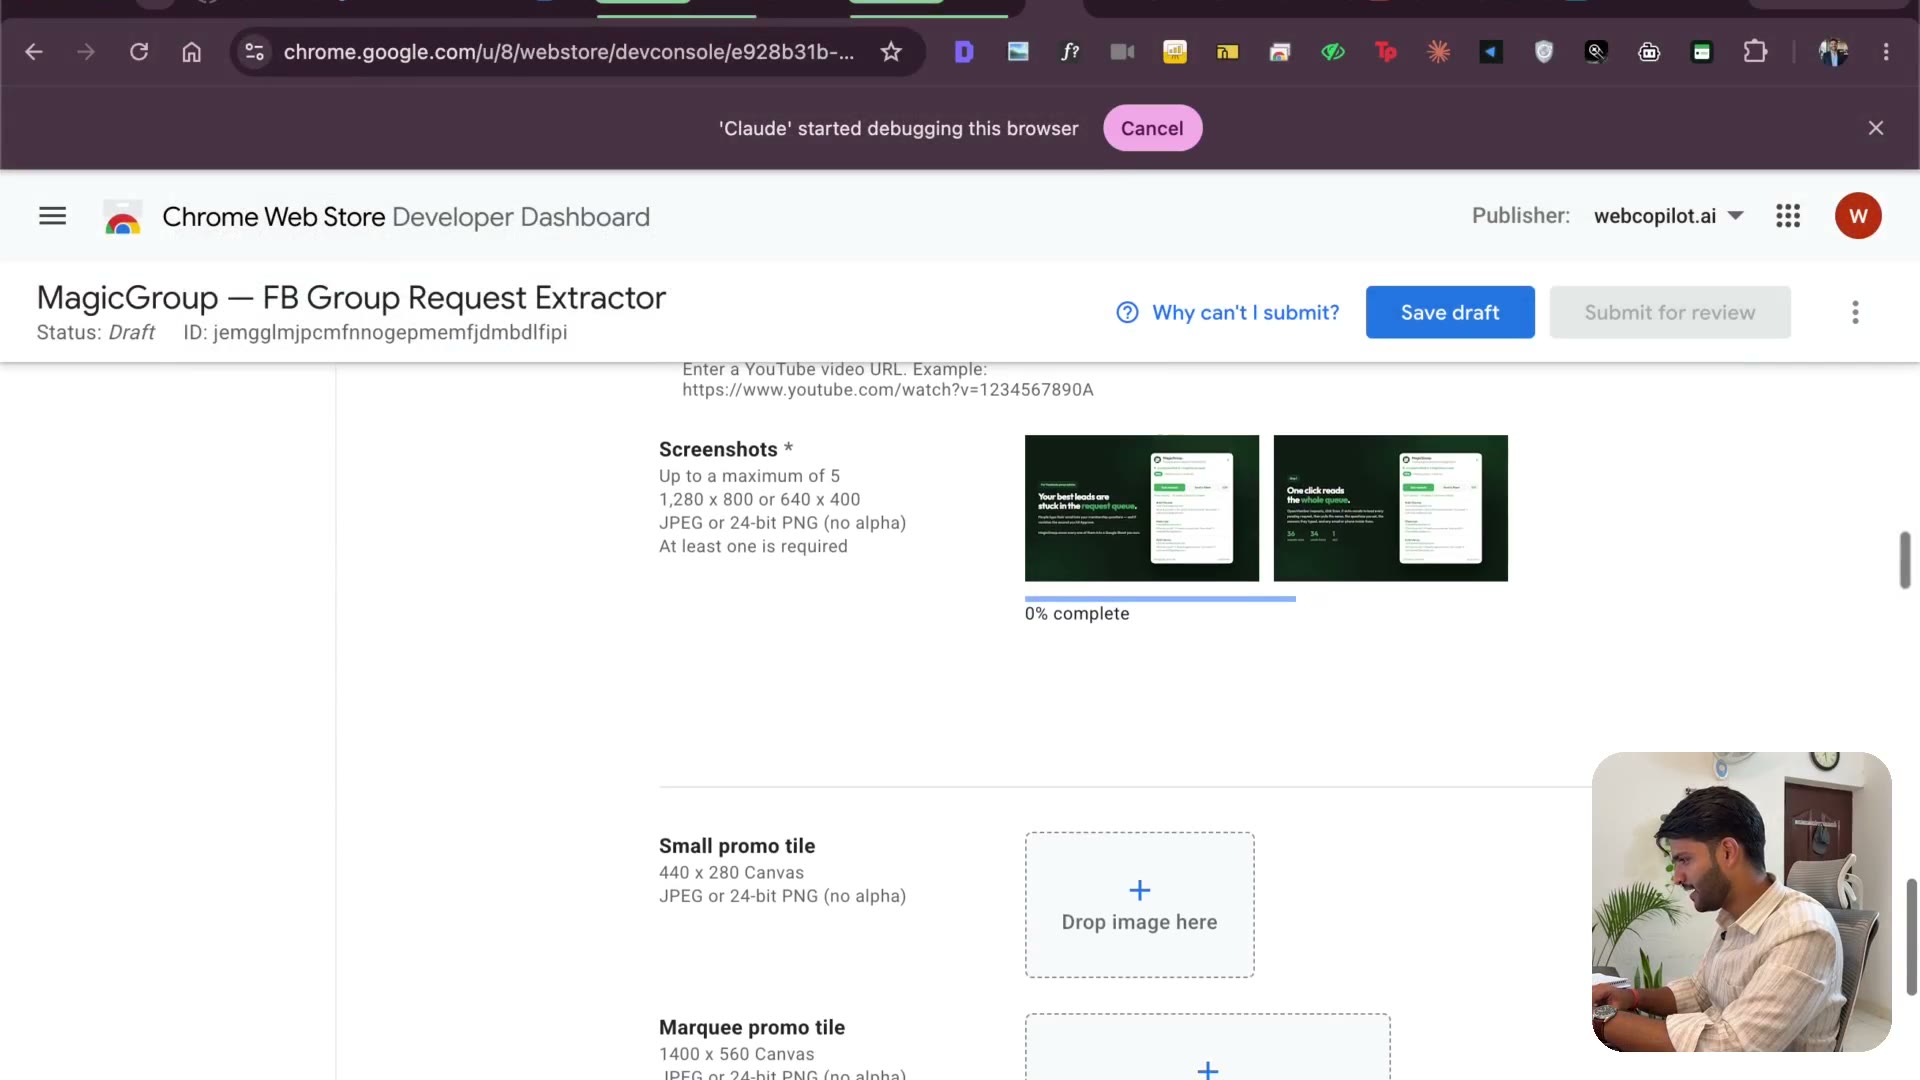1920x1080 pixels.
Task: Open the orange Claude starburst extension
Action: pyautogui.click(x=1438, y=52)
